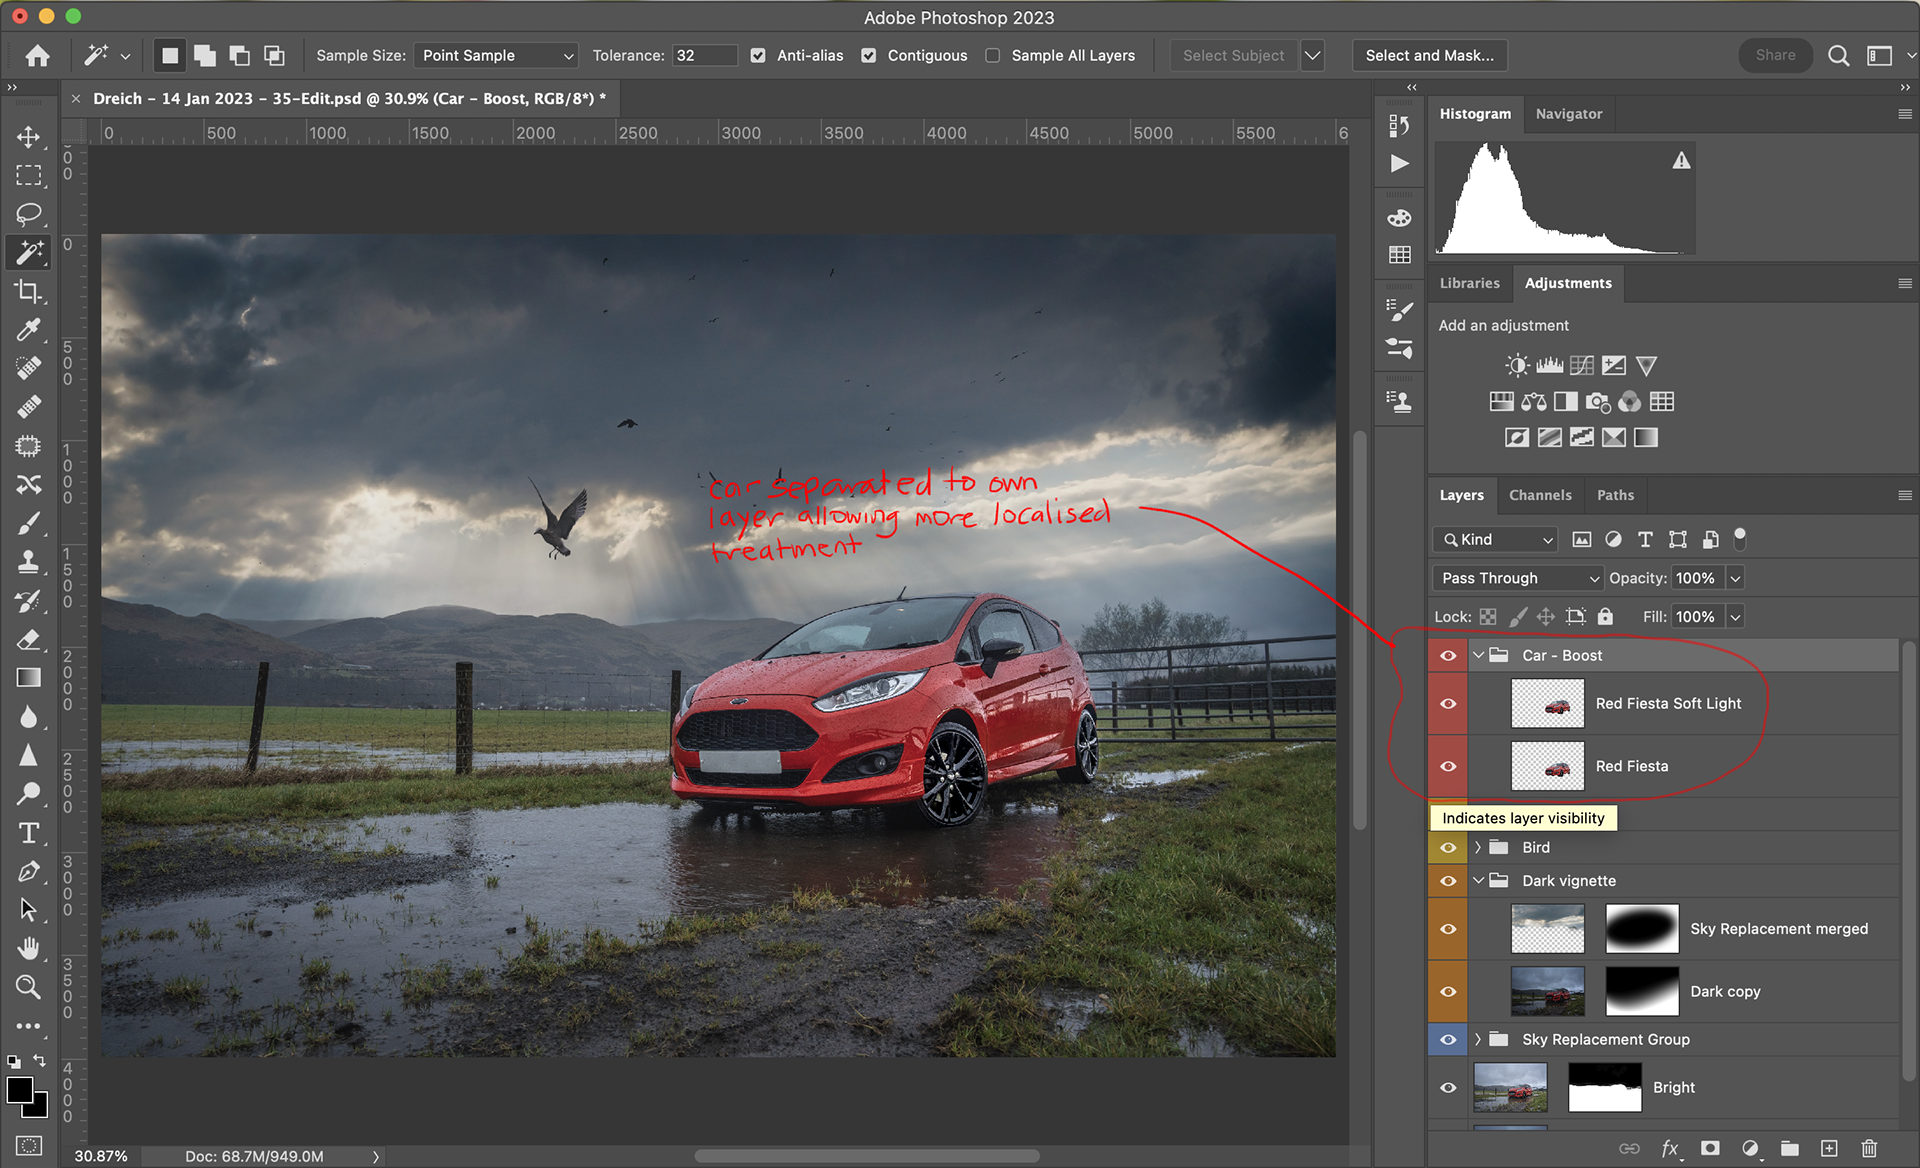Select the Eyedropper tool
The width and height of the screenshot is (1920, 1168).
click(28, 330)
